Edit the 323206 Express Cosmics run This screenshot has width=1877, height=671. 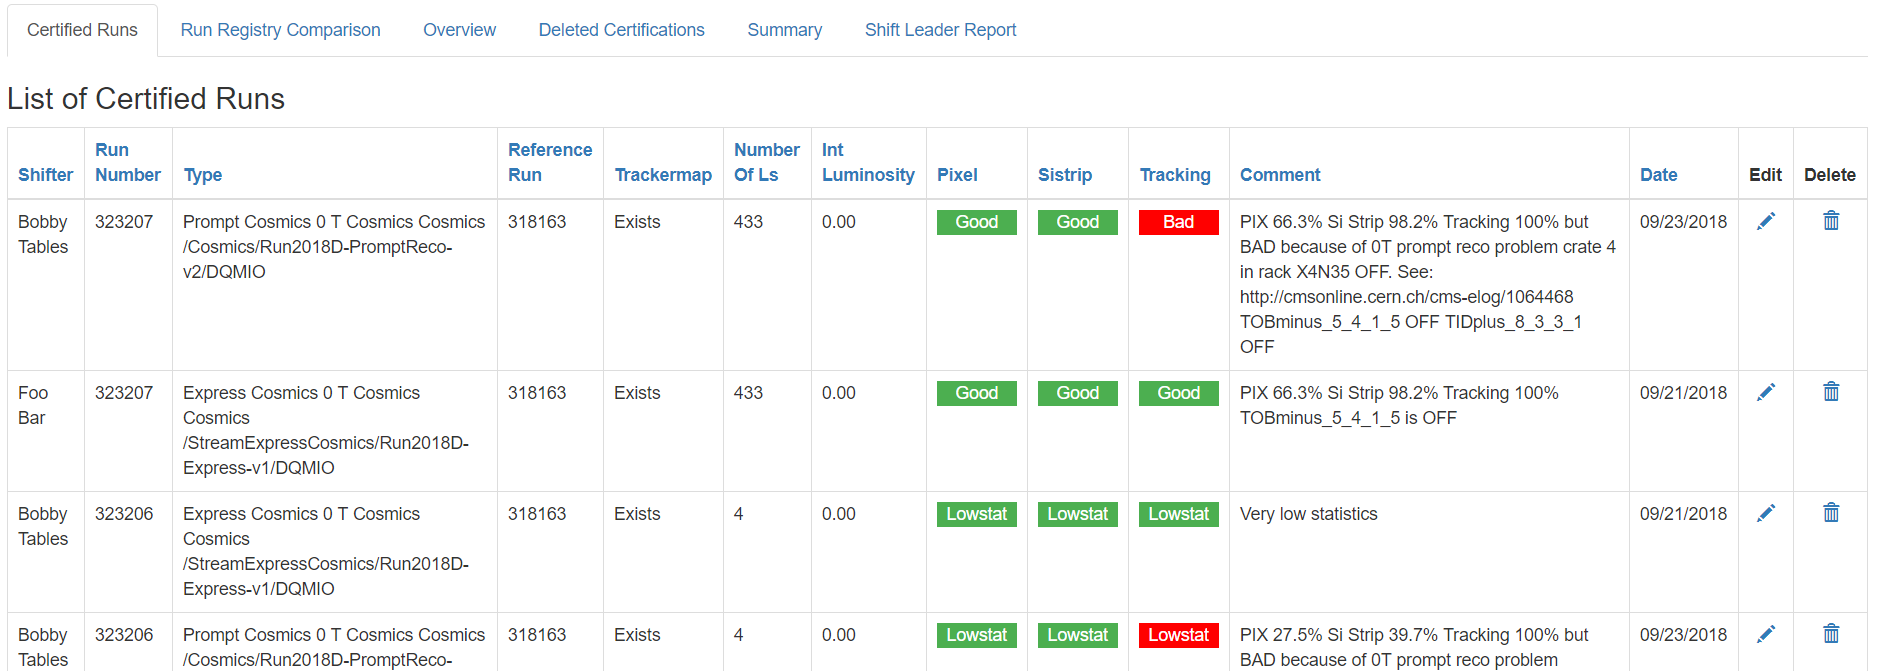pyautogui.click(x=1766, y=513)
